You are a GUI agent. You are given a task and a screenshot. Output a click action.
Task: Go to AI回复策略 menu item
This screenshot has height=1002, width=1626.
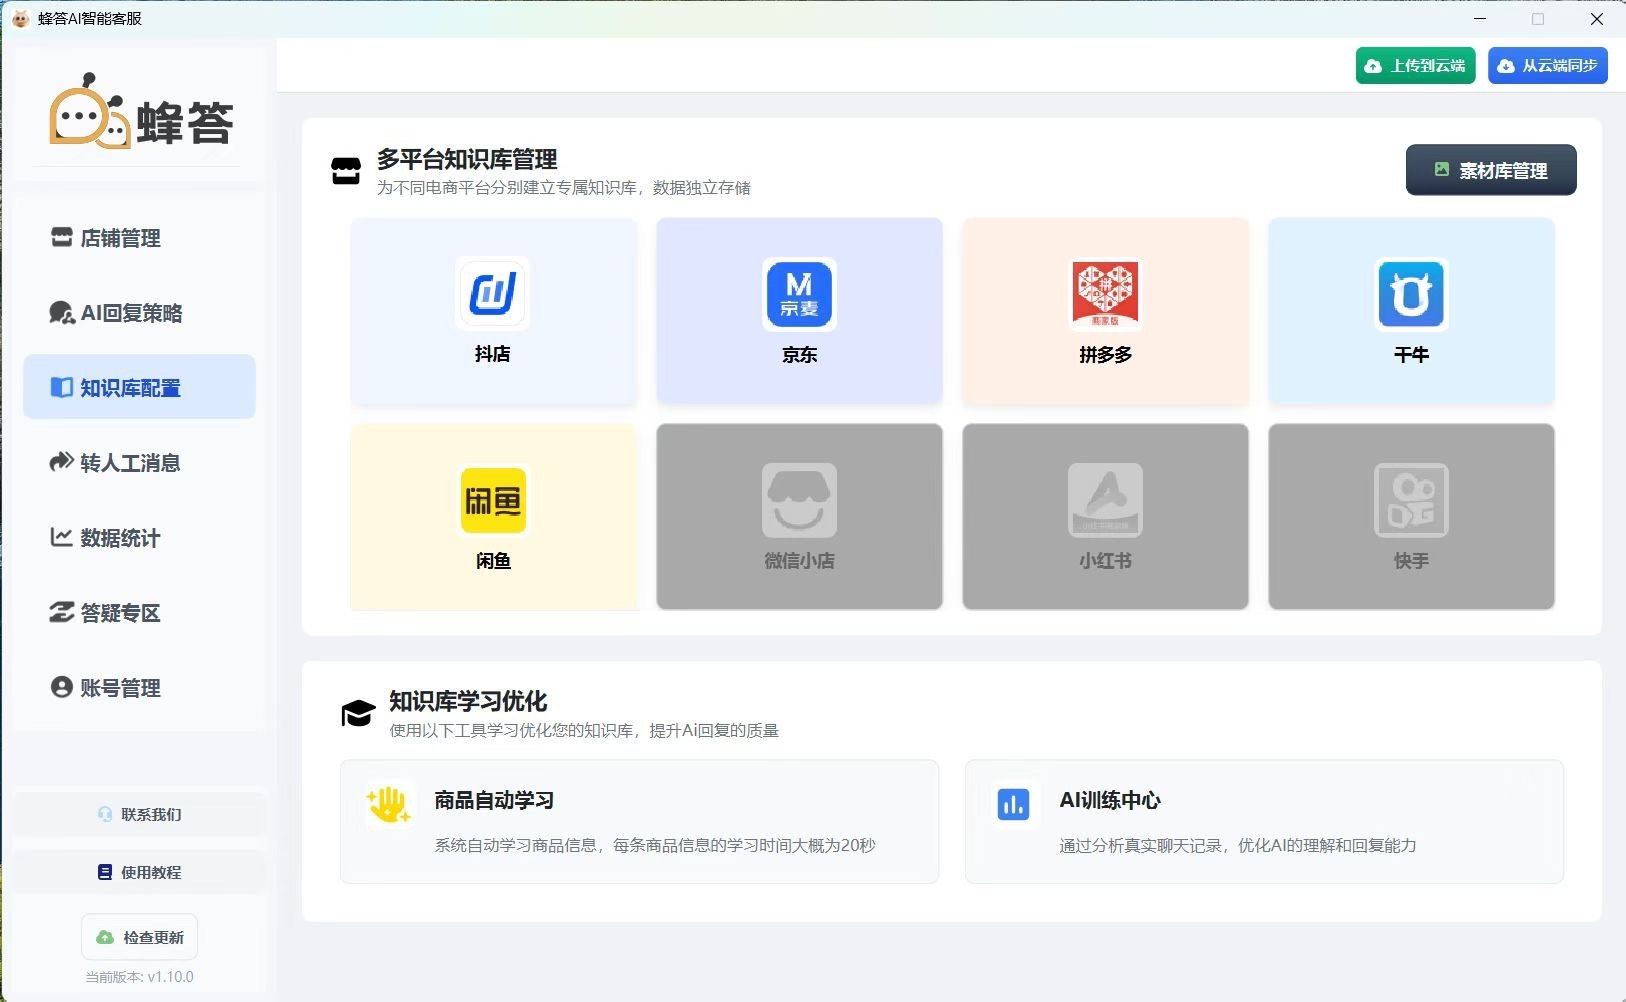tap(131, 313)
